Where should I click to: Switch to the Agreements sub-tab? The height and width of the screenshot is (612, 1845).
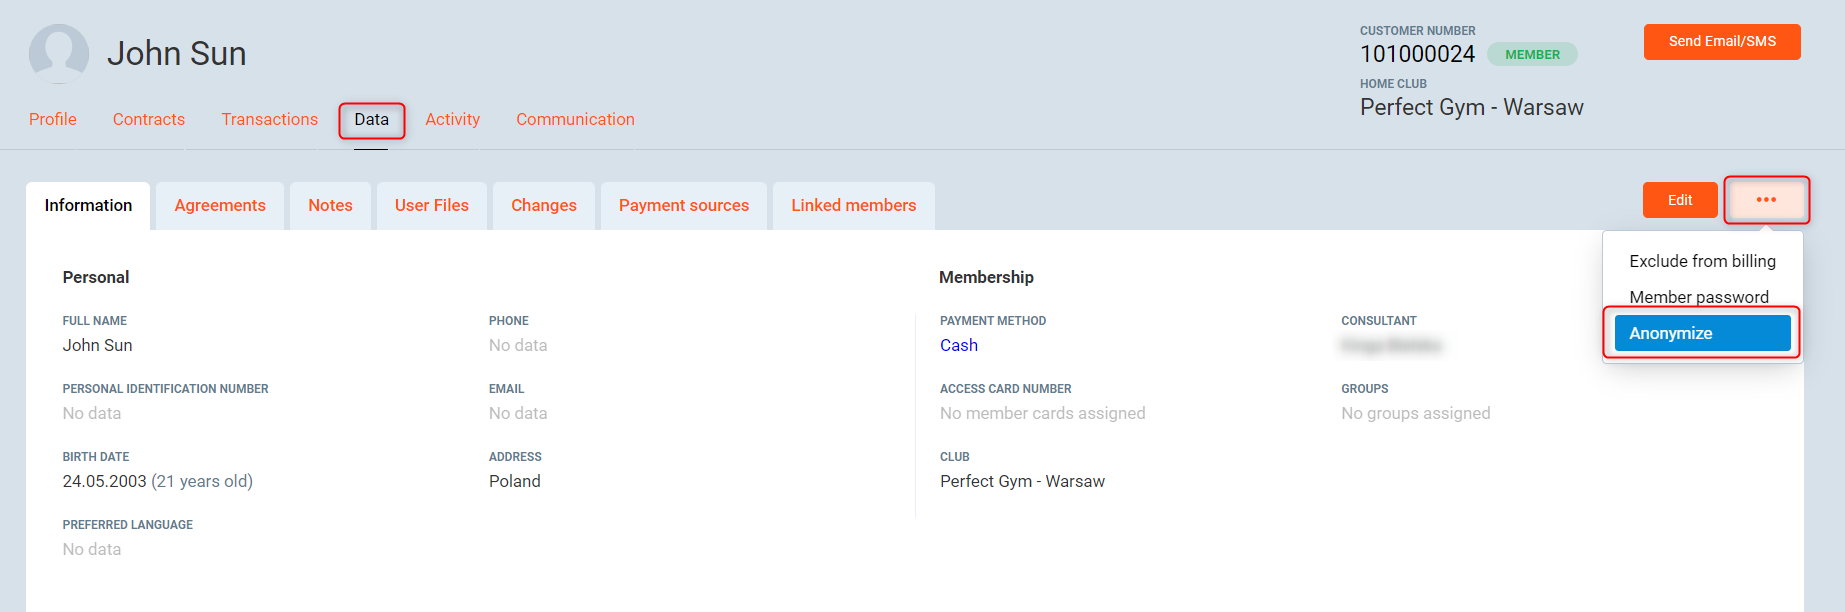[x=220, y=205]
